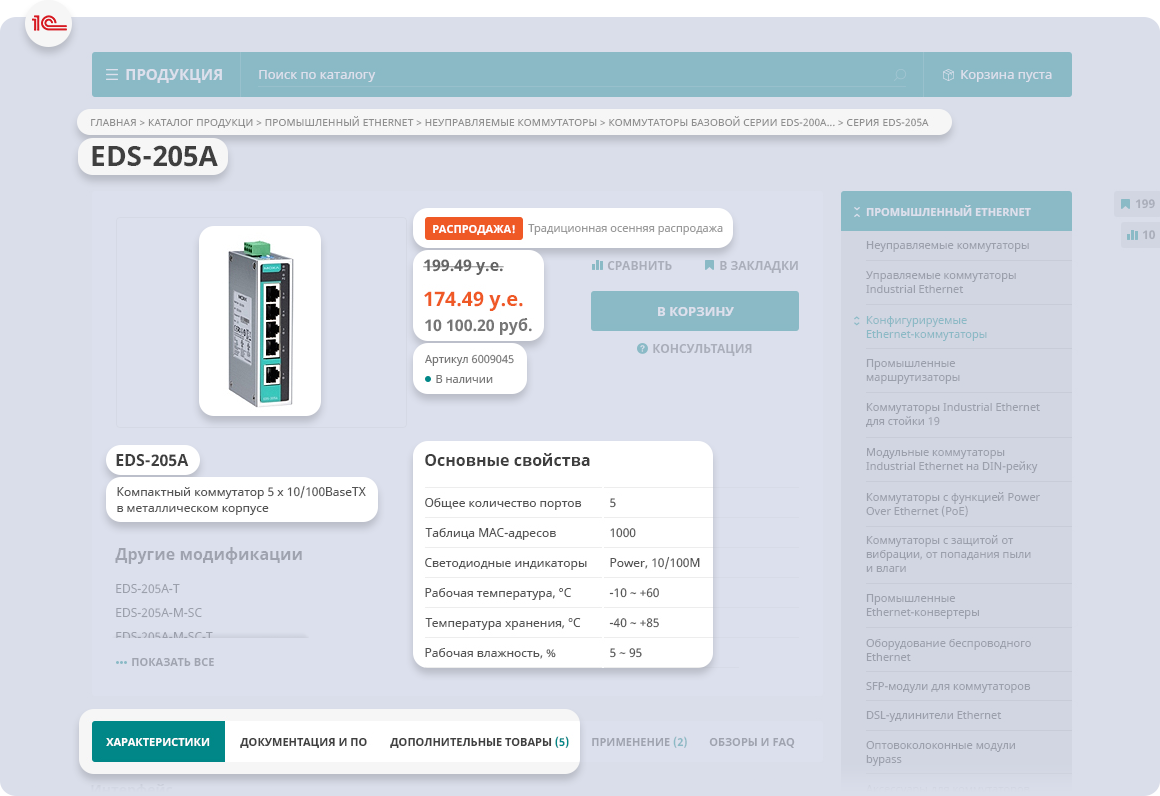Screen dimensions: 1160x796
Task: Click the Основные свойства heading
Action: point(508,460)
